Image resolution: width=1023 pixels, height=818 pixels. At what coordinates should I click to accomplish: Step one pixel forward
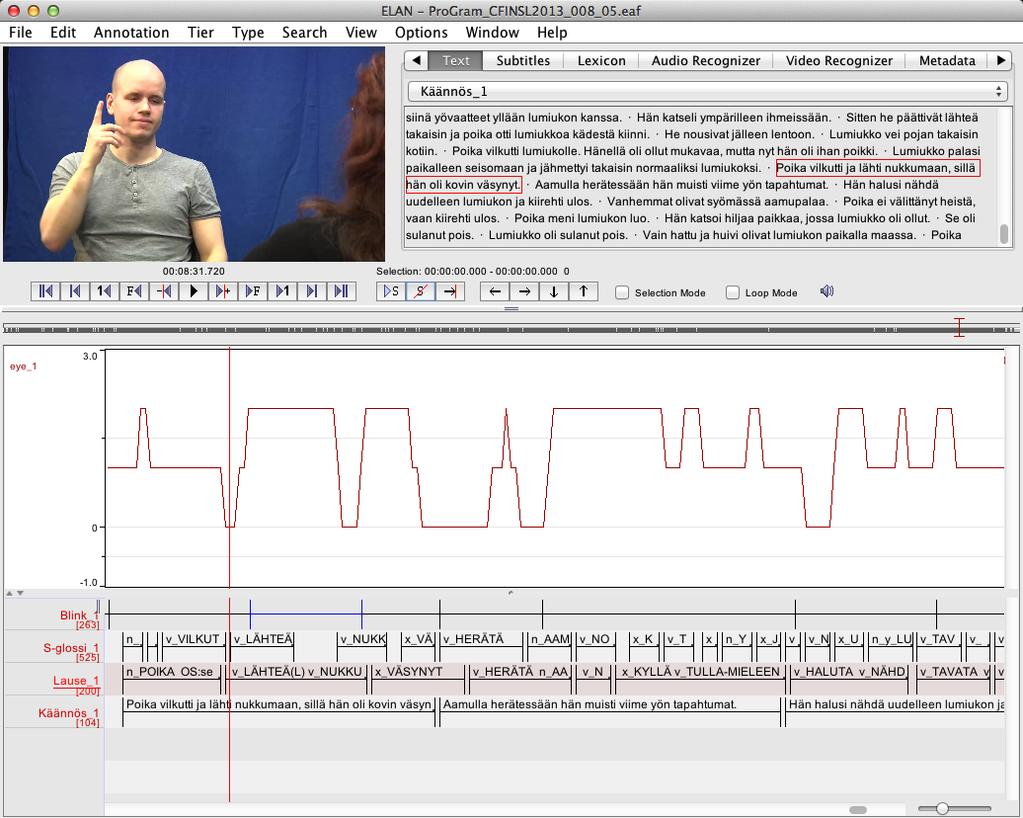click(x=223, y=291)
